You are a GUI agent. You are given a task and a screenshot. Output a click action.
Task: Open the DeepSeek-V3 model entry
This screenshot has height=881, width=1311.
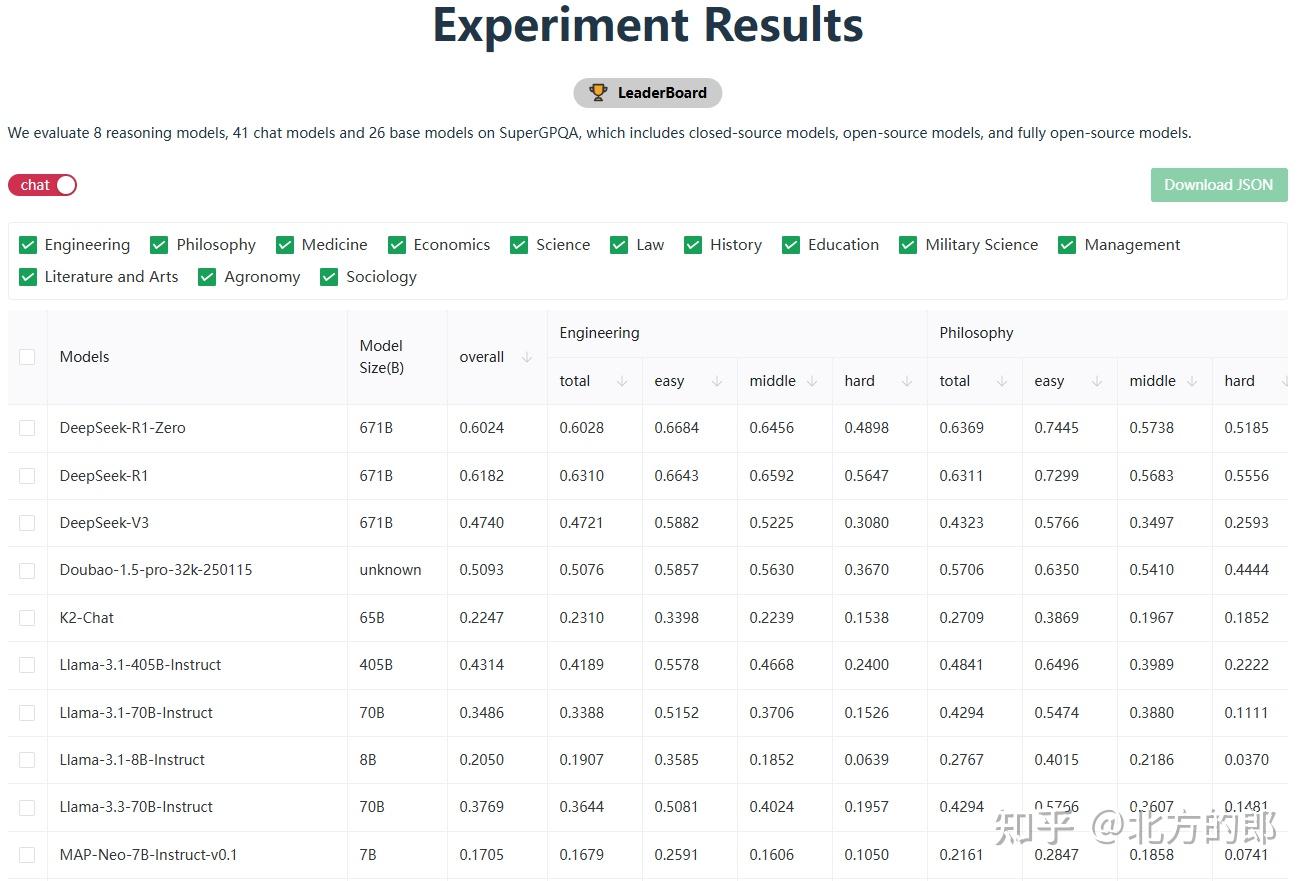tap(104, 522)
